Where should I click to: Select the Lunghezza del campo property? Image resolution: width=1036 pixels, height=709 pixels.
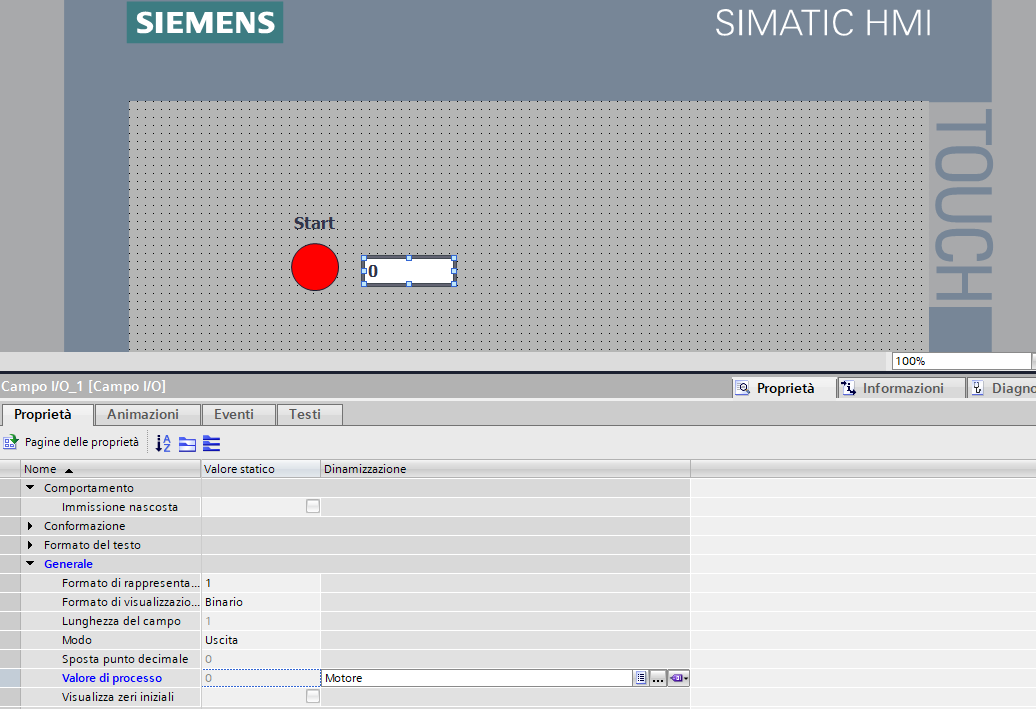(x=121, y=621)
